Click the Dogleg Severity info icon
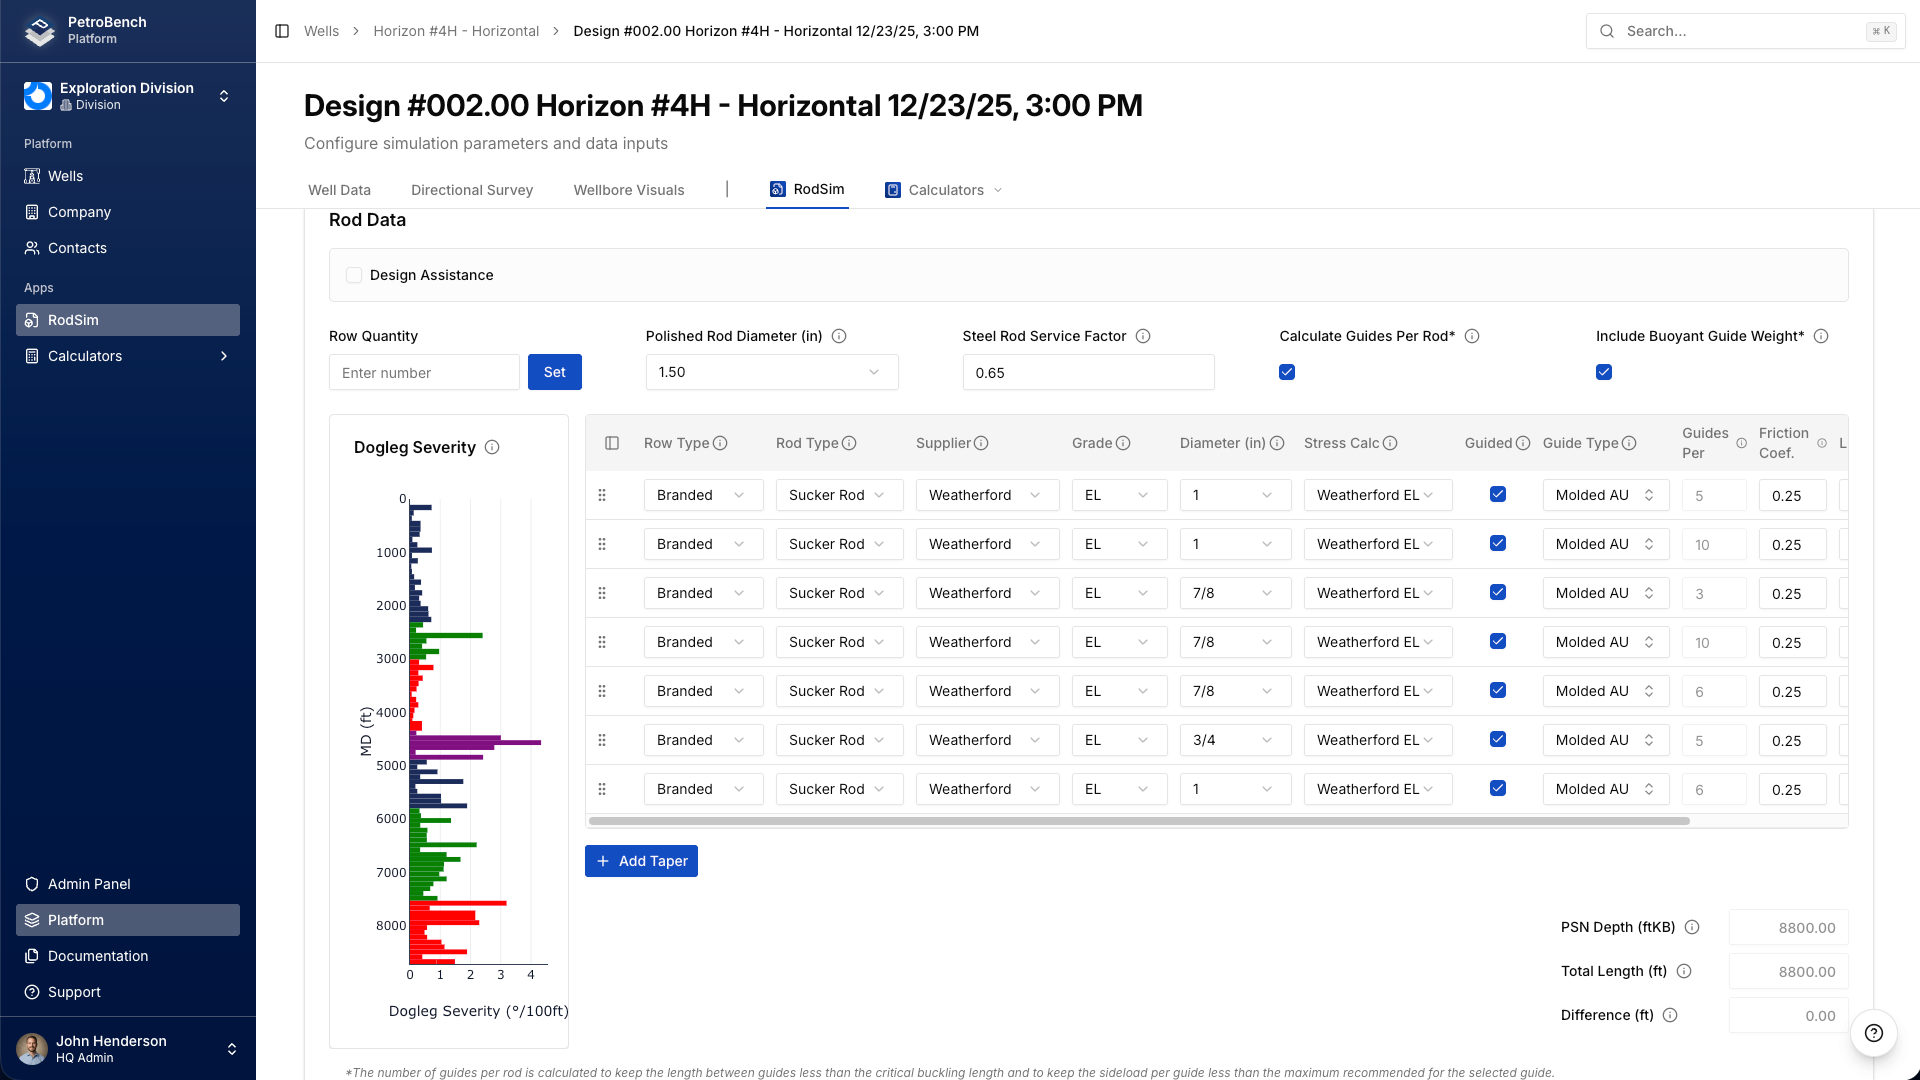 pos(492,447)
